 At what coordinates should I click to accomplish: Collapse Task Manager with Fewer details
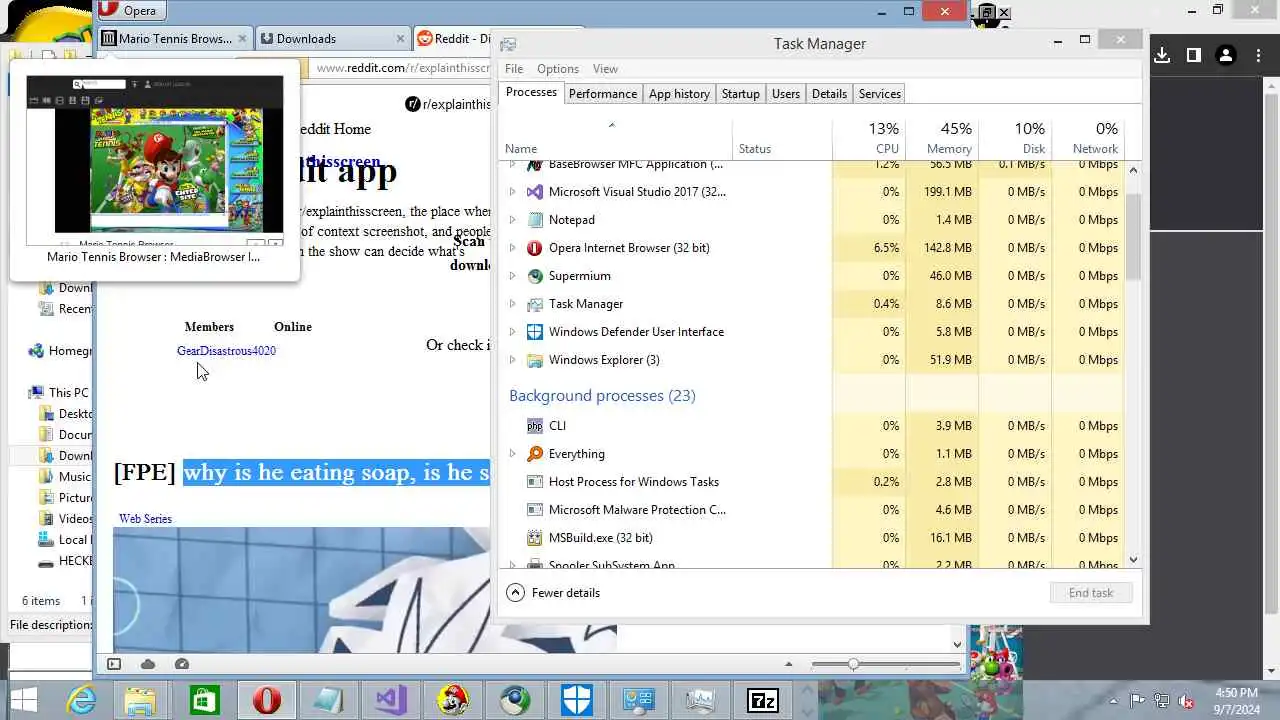pos(553,593)
